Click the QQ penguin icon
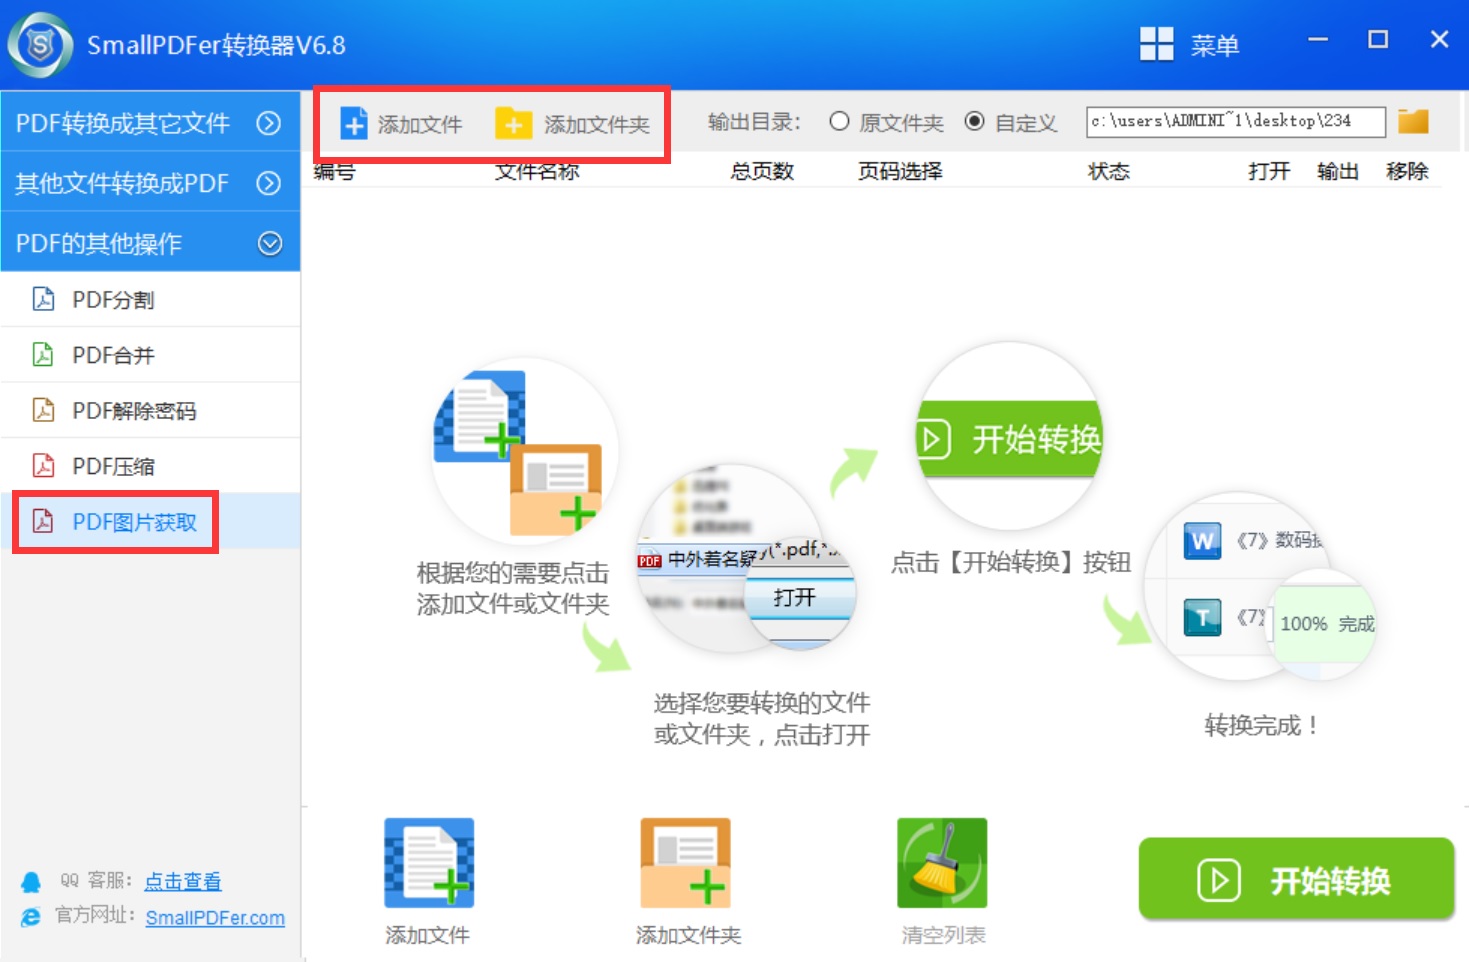 31,882
